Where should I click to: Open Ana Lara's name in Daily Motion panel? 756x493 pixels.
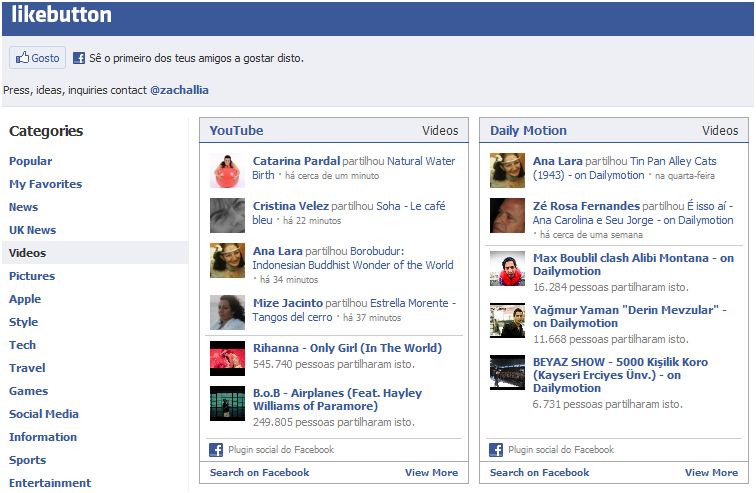558,161
